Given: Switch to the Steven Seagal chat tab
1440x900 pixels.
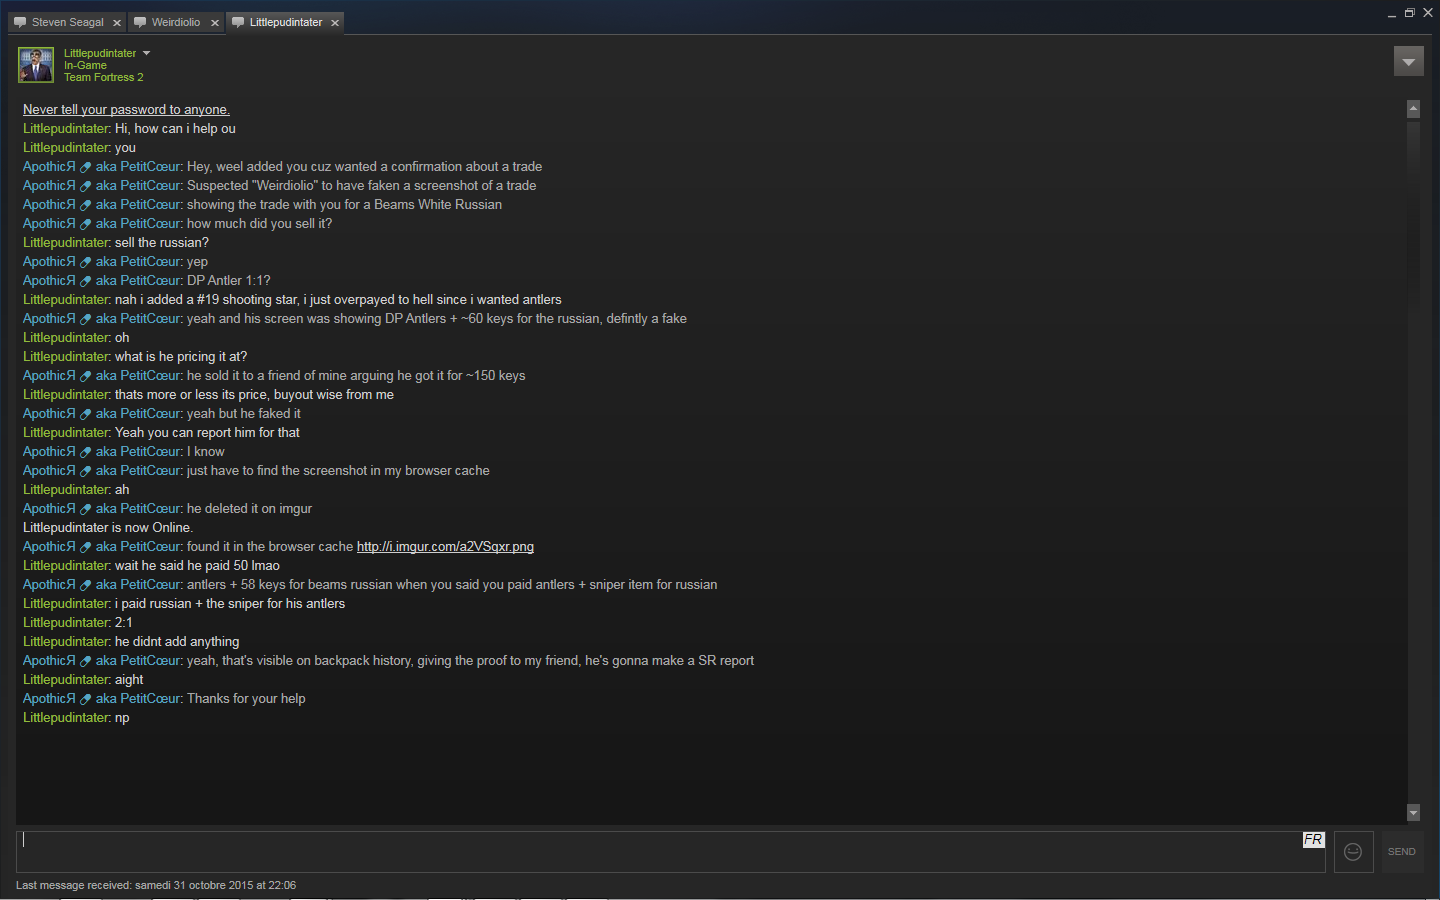Looking at the screenshot, I should (x=66, y=22).
